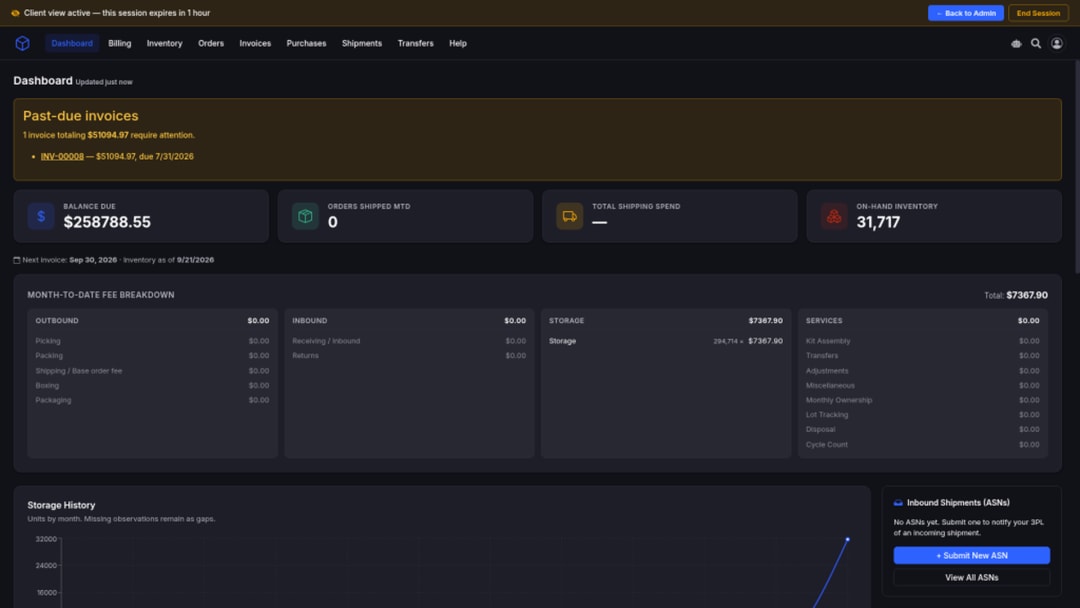Click the Picking fee row
1080x608 pixels.
click(x=152, y=341)
